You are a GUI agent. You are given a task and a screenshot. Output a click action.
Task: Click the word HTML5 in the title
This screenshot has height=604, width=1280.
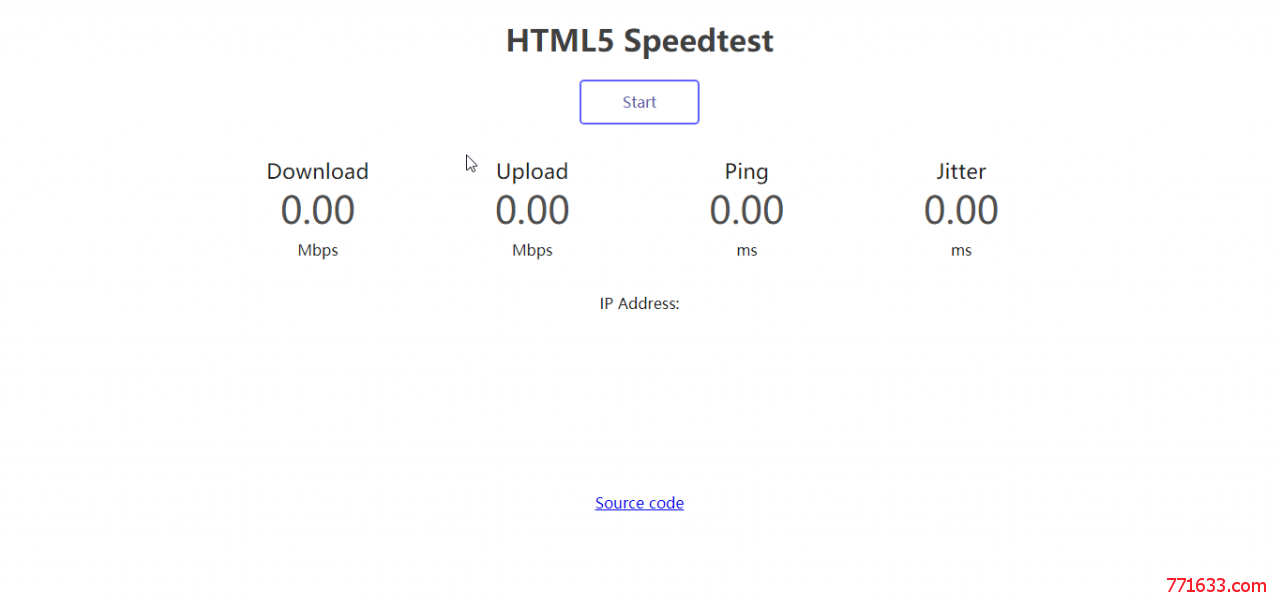[559, 41]
